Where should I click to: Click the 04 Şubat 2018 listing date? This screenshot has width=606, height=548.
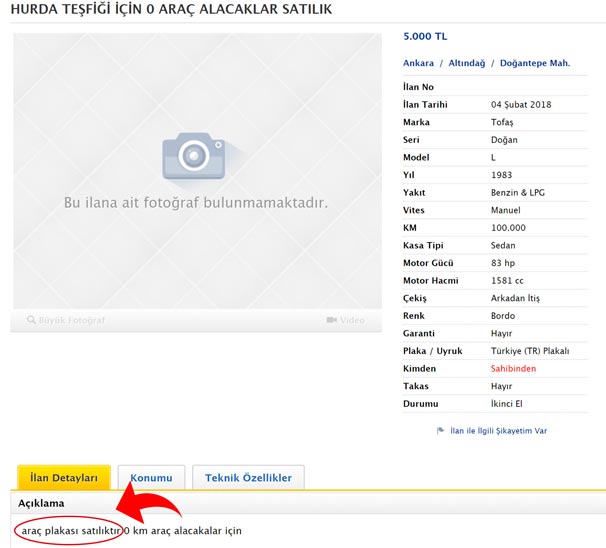(x=521, y=105)
